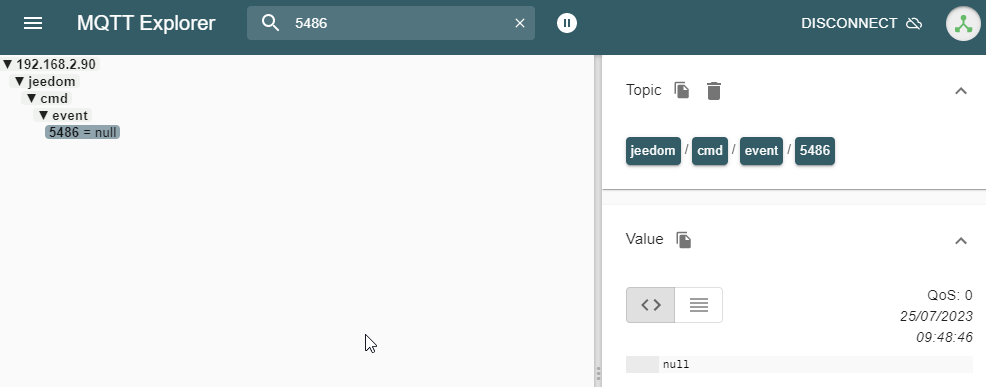
Task: Click the null value text
Action: (676, 364)
